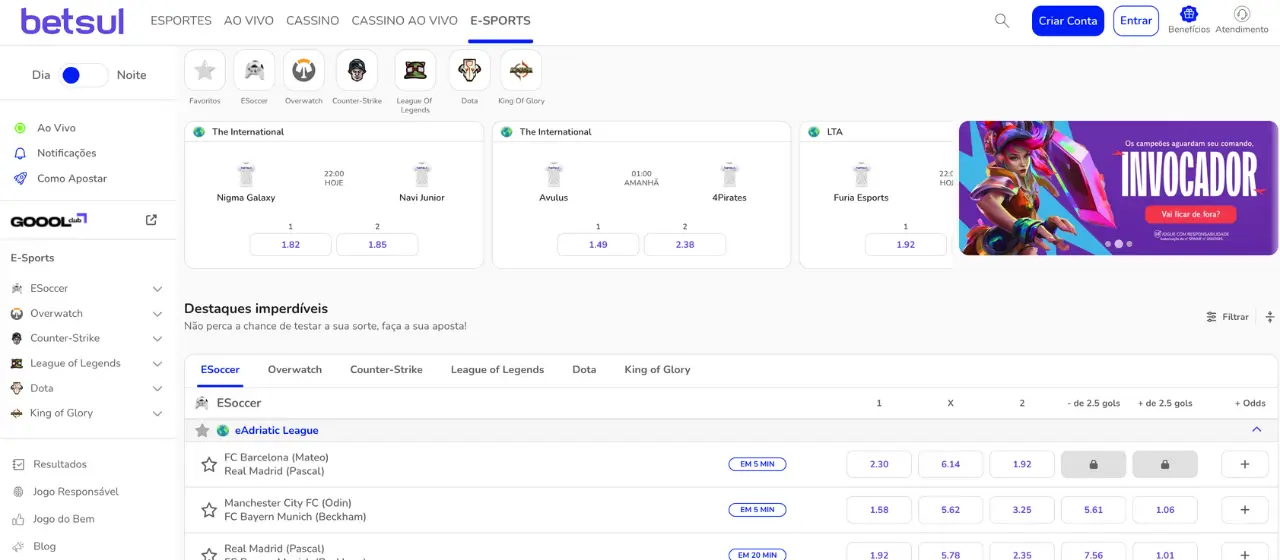The width and height of the screenshot is (1280, 560).
Task: Click the Blog sidebar icon
Action: [x=18, y=547]
